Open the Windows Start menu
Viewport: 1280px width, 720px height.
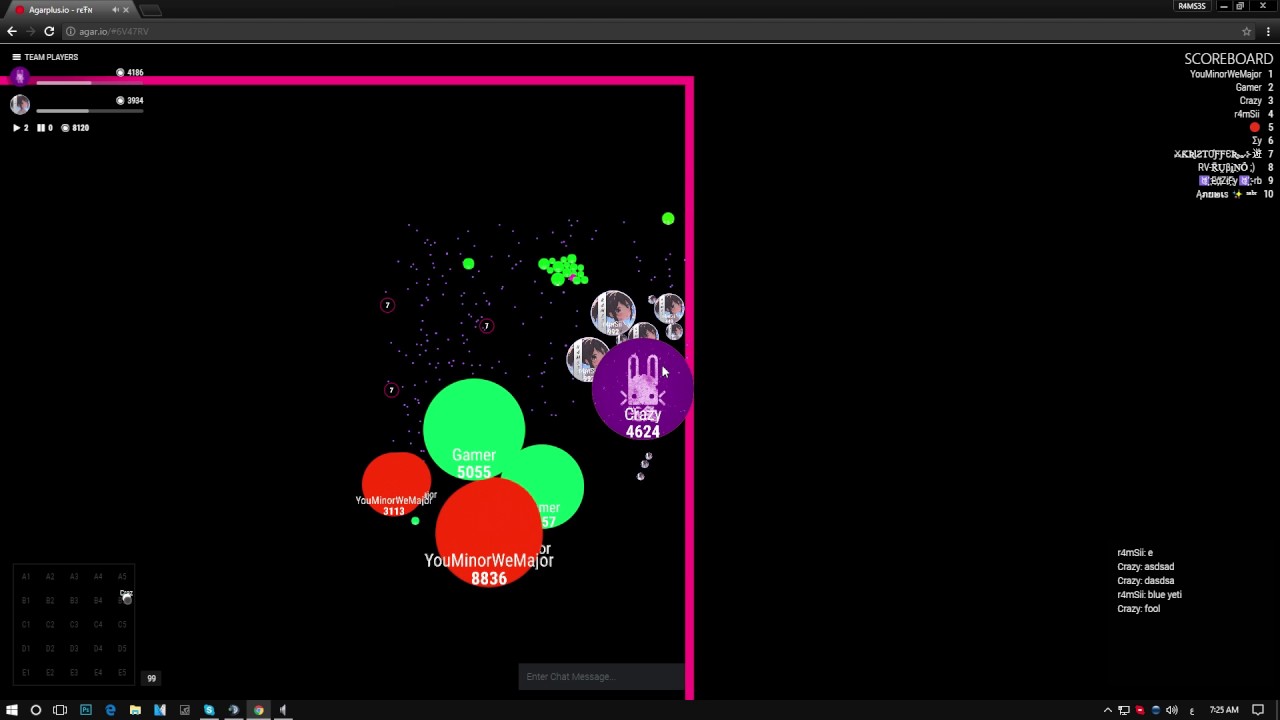click(12, 710)
